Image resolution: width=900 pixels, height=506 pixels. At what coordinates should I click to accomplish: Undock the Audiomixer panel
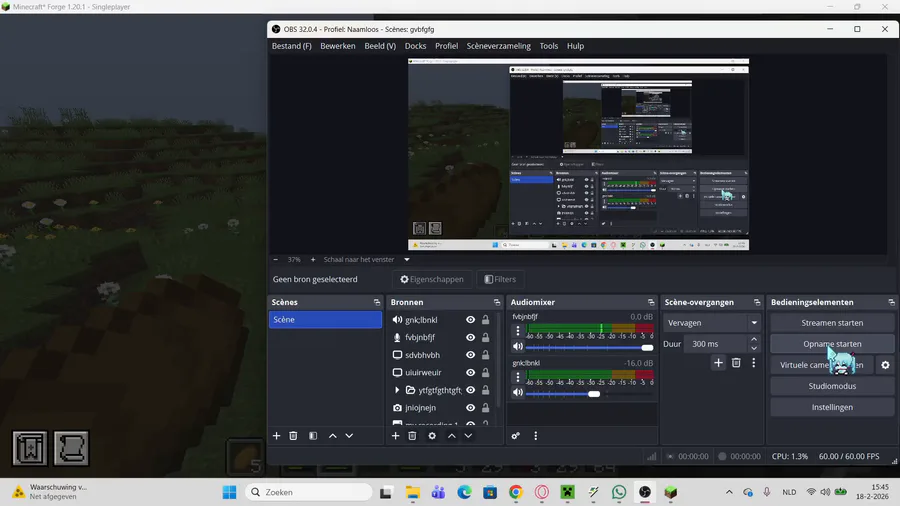tap(651, 302)
